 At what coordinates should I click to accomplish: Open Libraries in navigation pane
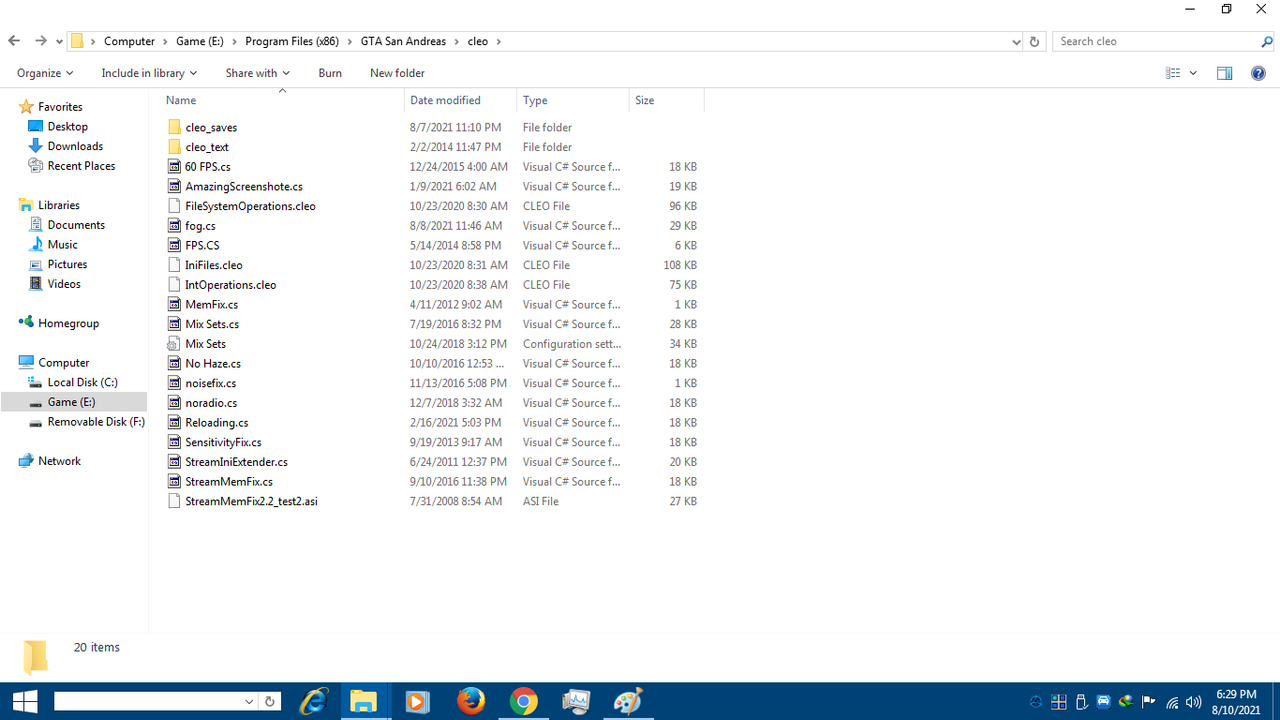pyautogui.click(x=58, y=205)
